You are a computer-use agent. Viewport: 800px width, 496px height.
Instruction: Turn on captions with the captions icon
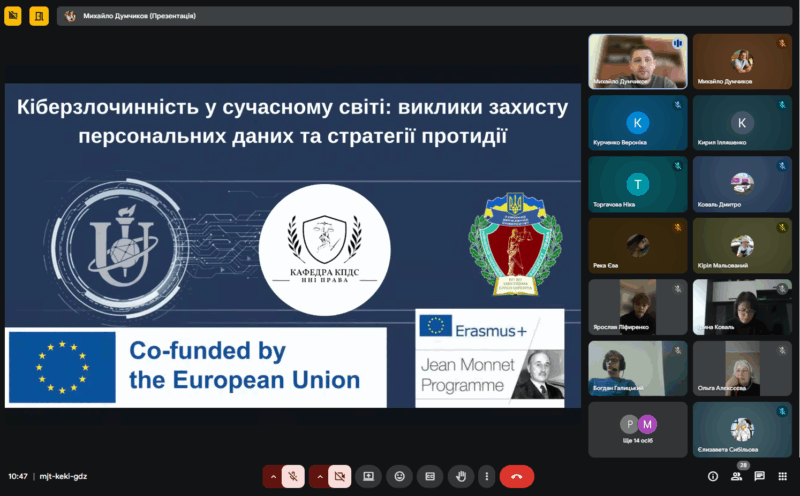(430, 477)
